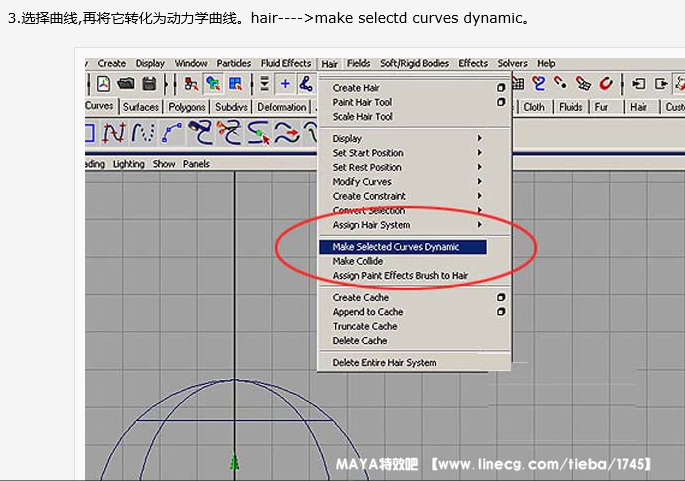Open the viewport Lighting menu

tap(129, 164)
